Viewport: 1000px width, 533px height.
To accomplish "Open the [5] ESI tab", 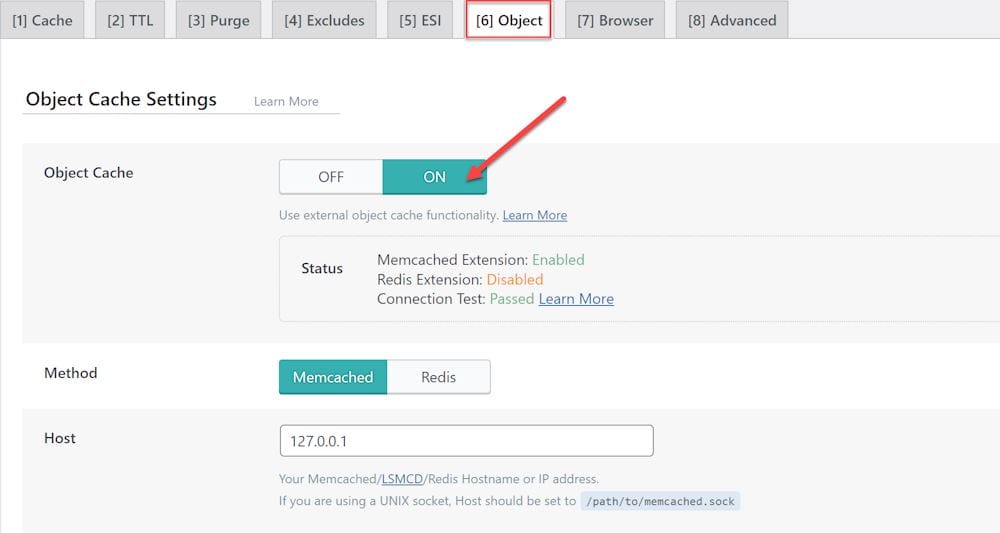I will point(420,20).
